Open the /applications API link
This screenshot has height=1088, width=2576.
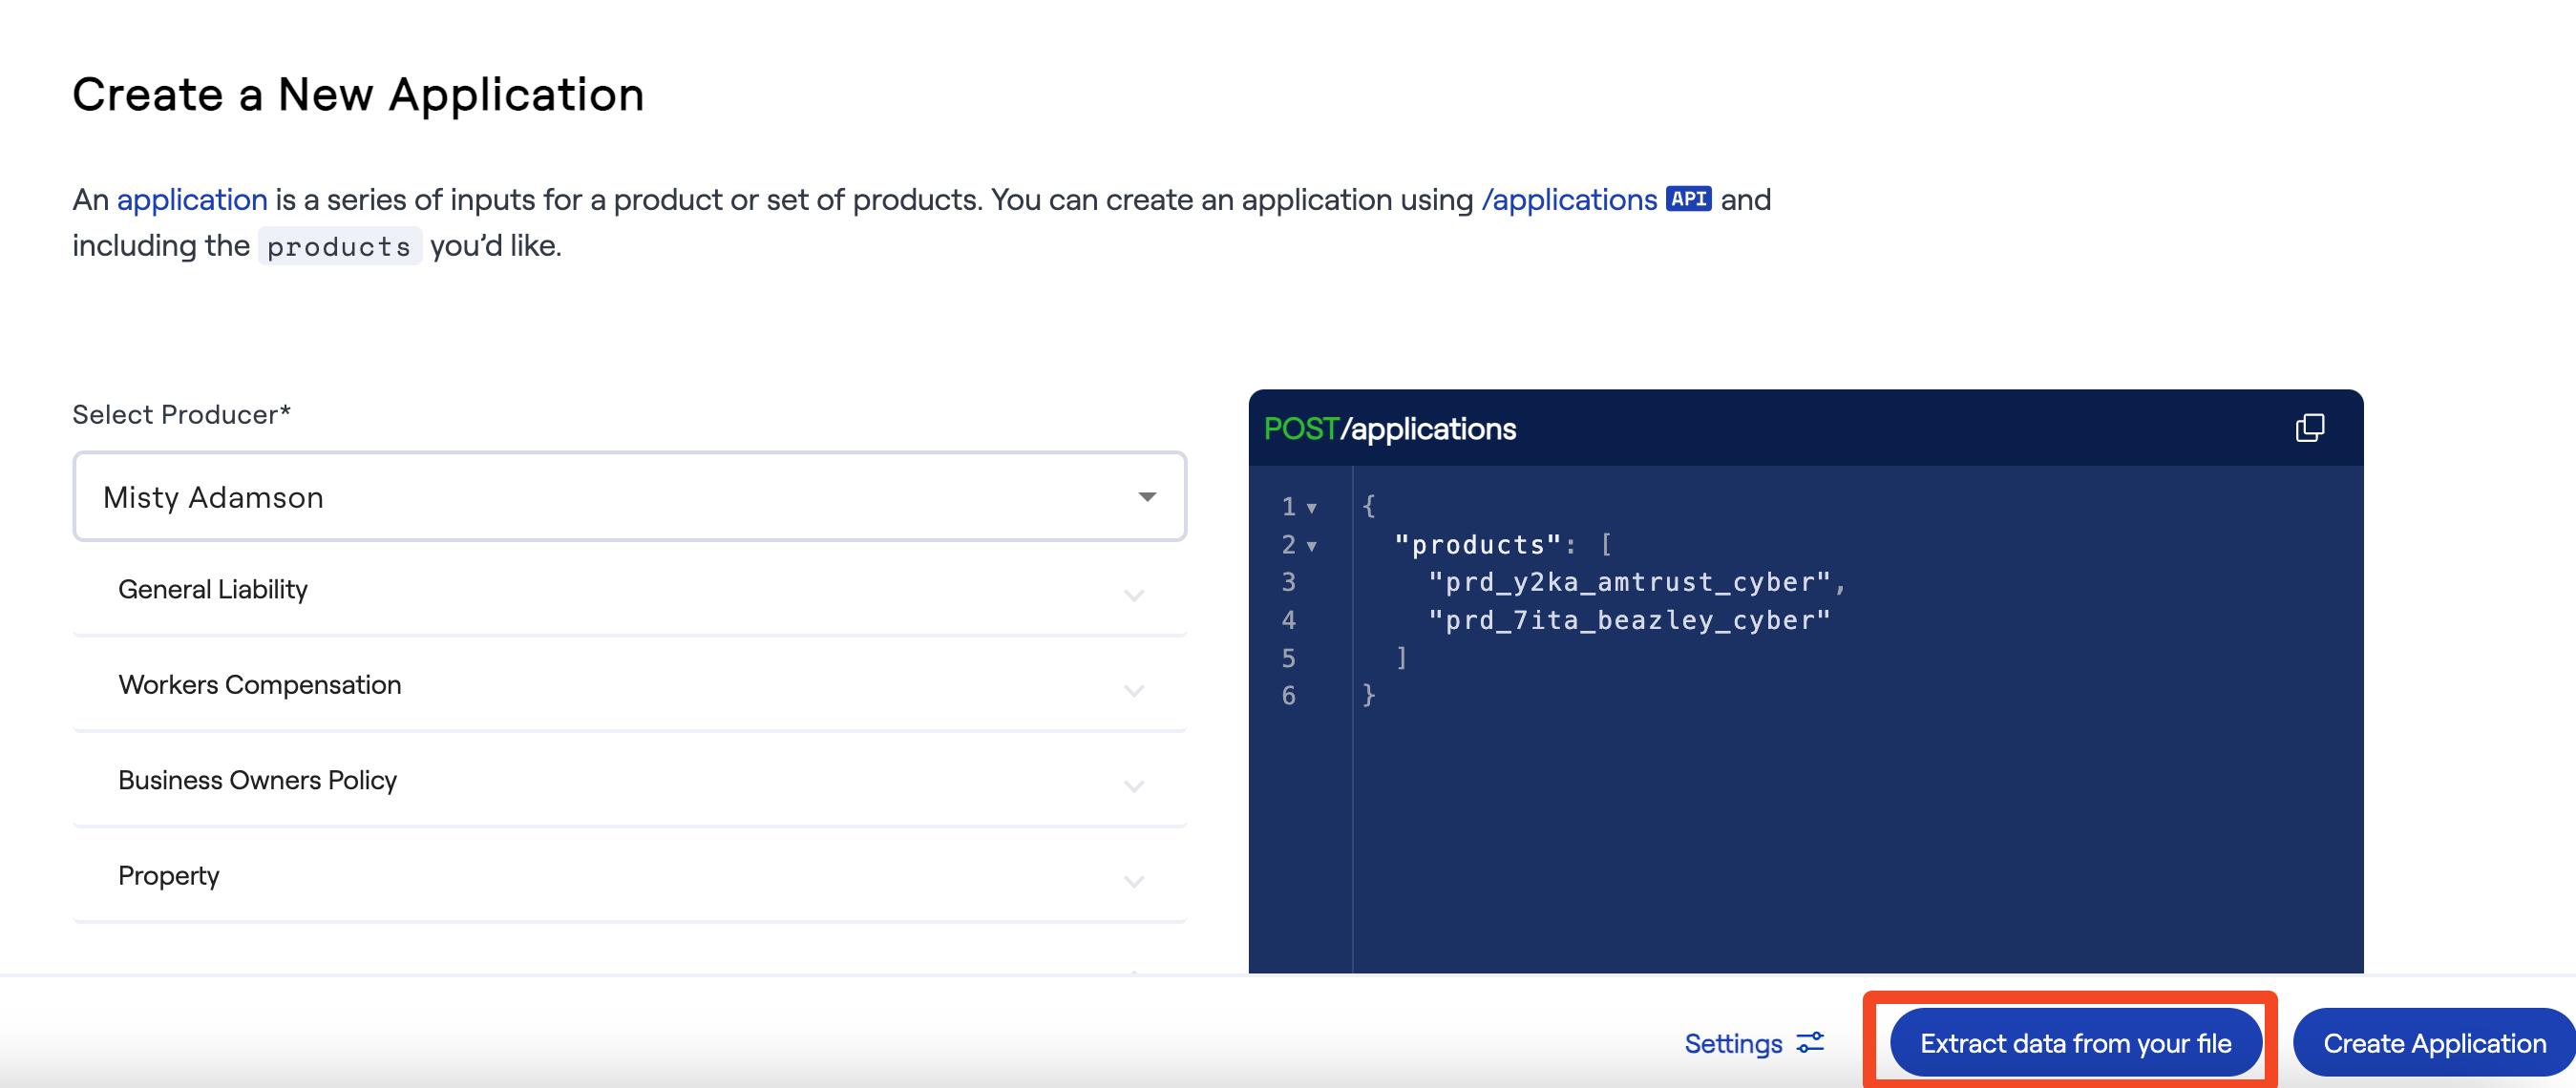point(1569,199)
